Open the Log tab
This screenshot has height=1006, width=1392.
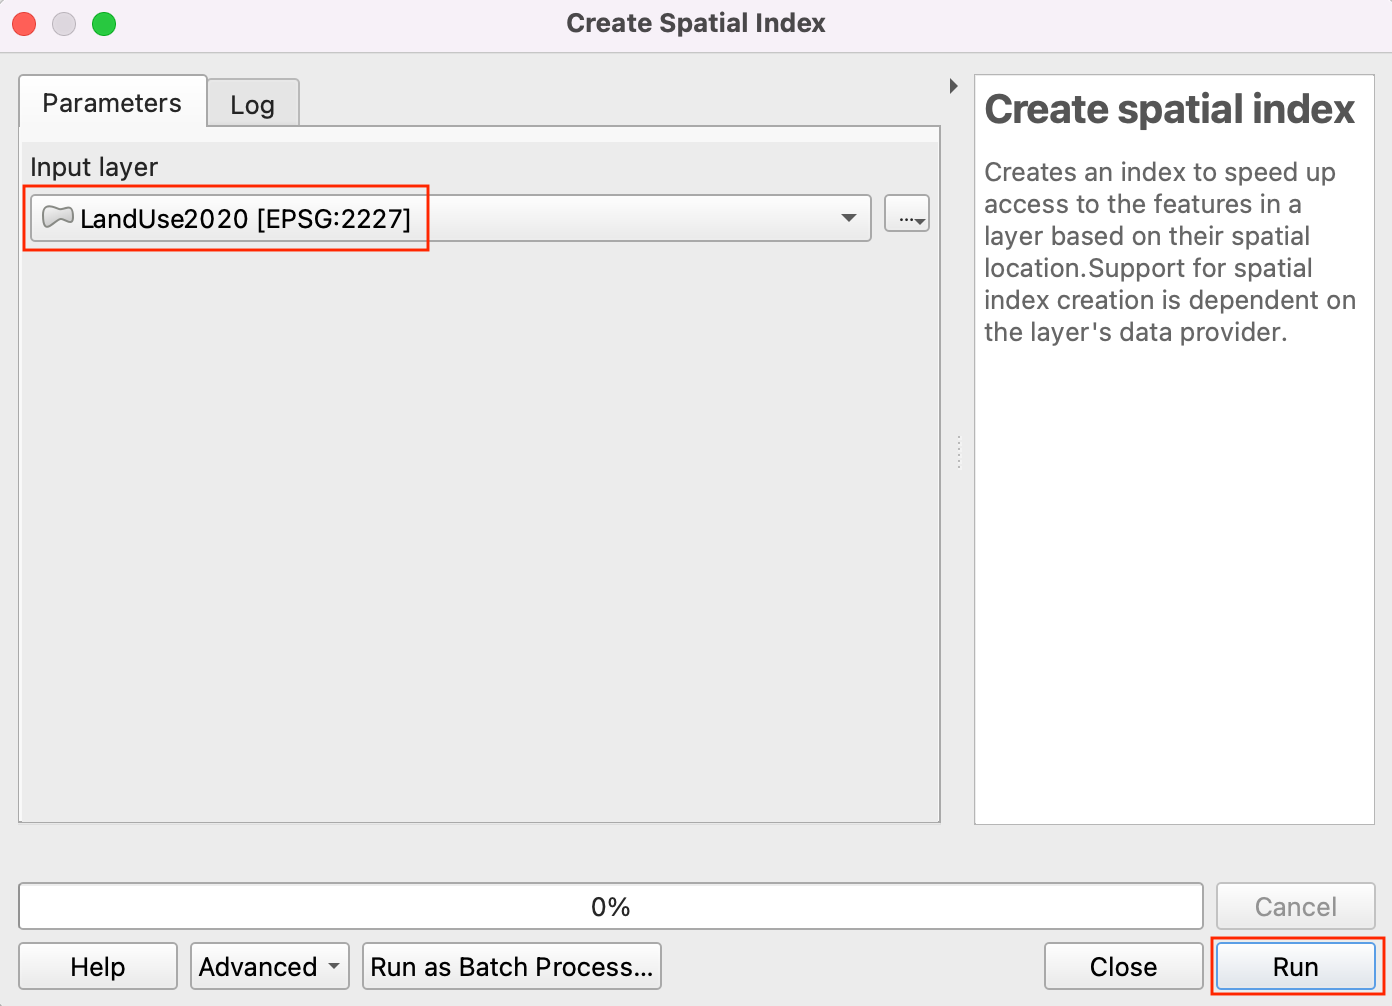click(x=253, y=104)
